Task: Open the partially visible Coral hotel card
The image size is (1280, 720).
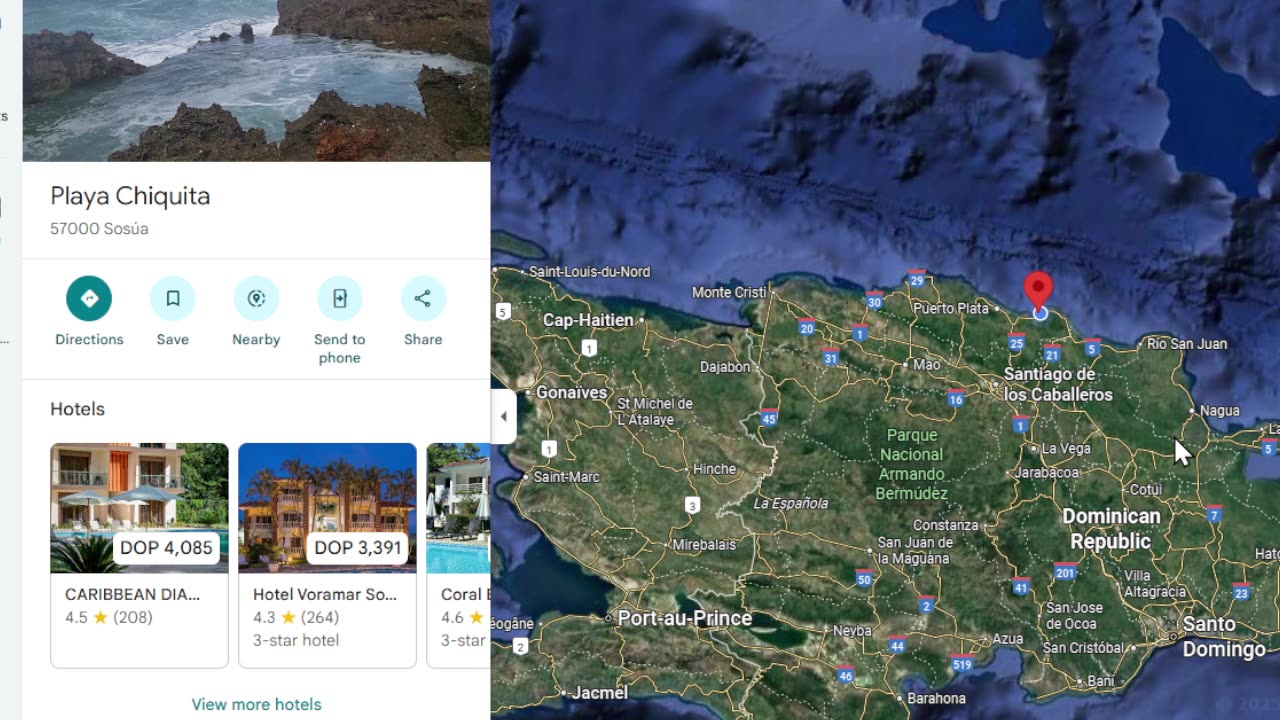Action: (458, 555)
